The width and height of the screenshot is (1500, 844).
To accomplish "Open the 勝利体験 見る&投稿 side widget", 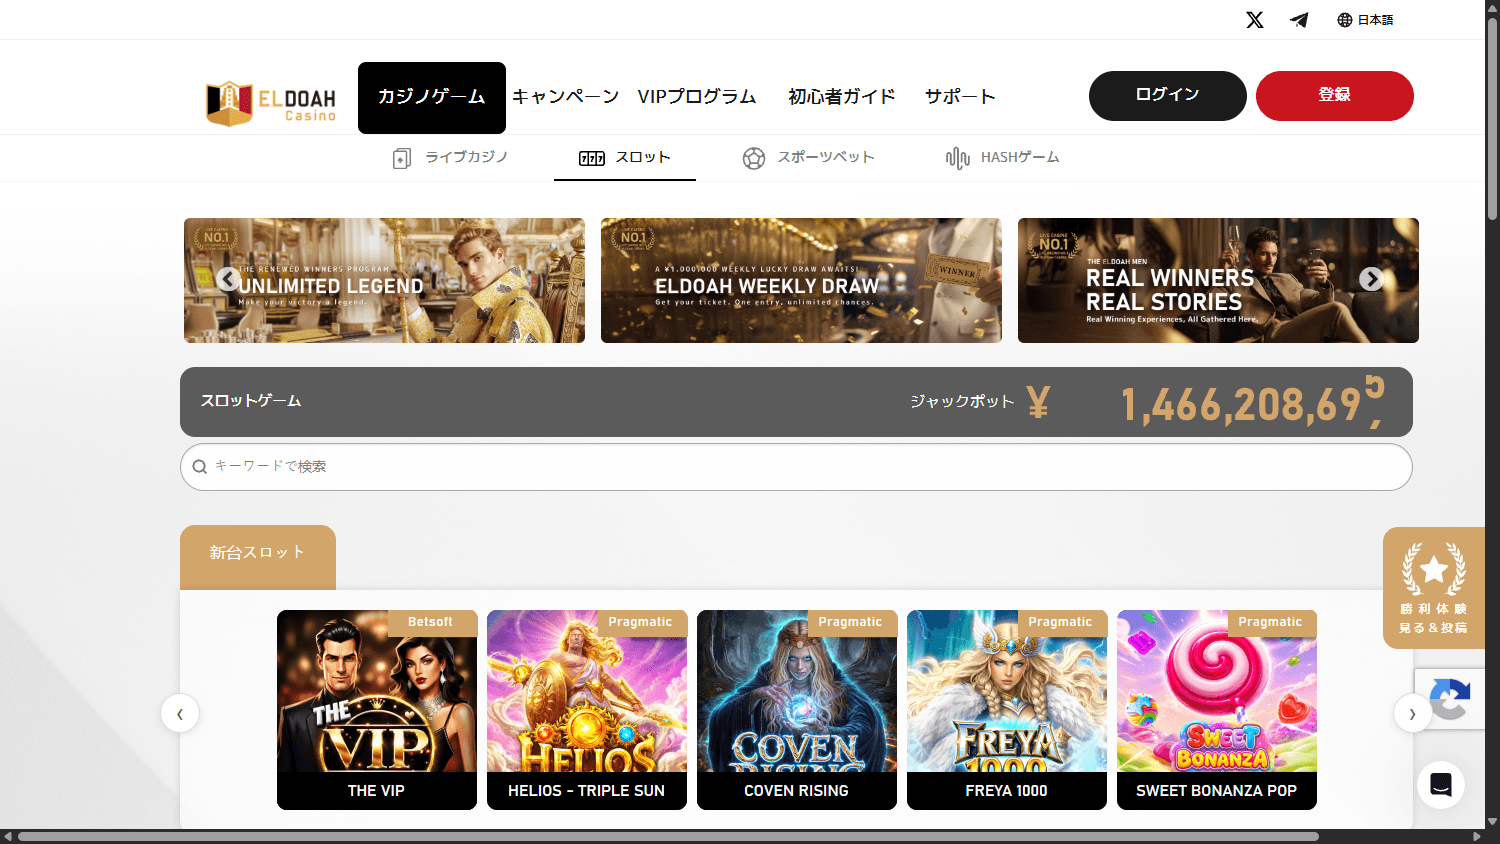I will tap(1434, 588).
